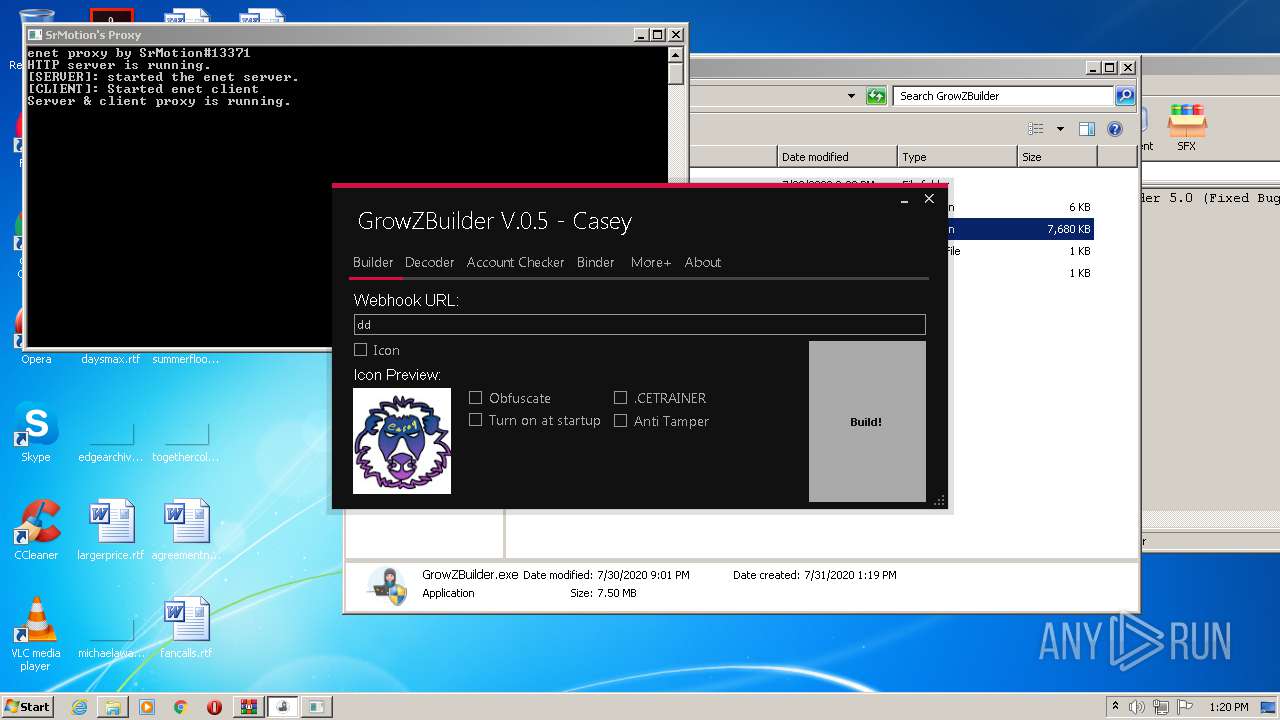Screen dimensions: 1280x720
Task: Click the GrowZBuilder resize grip
Action: 939,501
